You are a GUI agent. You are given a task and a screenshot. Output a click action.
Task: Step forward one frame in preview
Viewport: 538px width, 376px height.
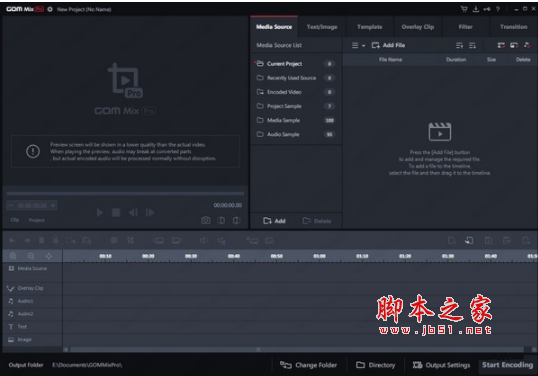click(x=150, y=213)
